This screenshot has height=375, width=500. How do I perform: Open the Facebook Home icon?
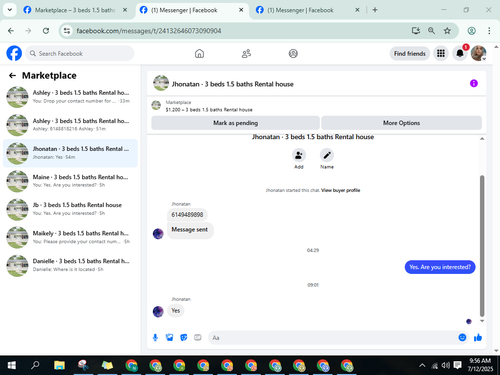coord(199,53)
